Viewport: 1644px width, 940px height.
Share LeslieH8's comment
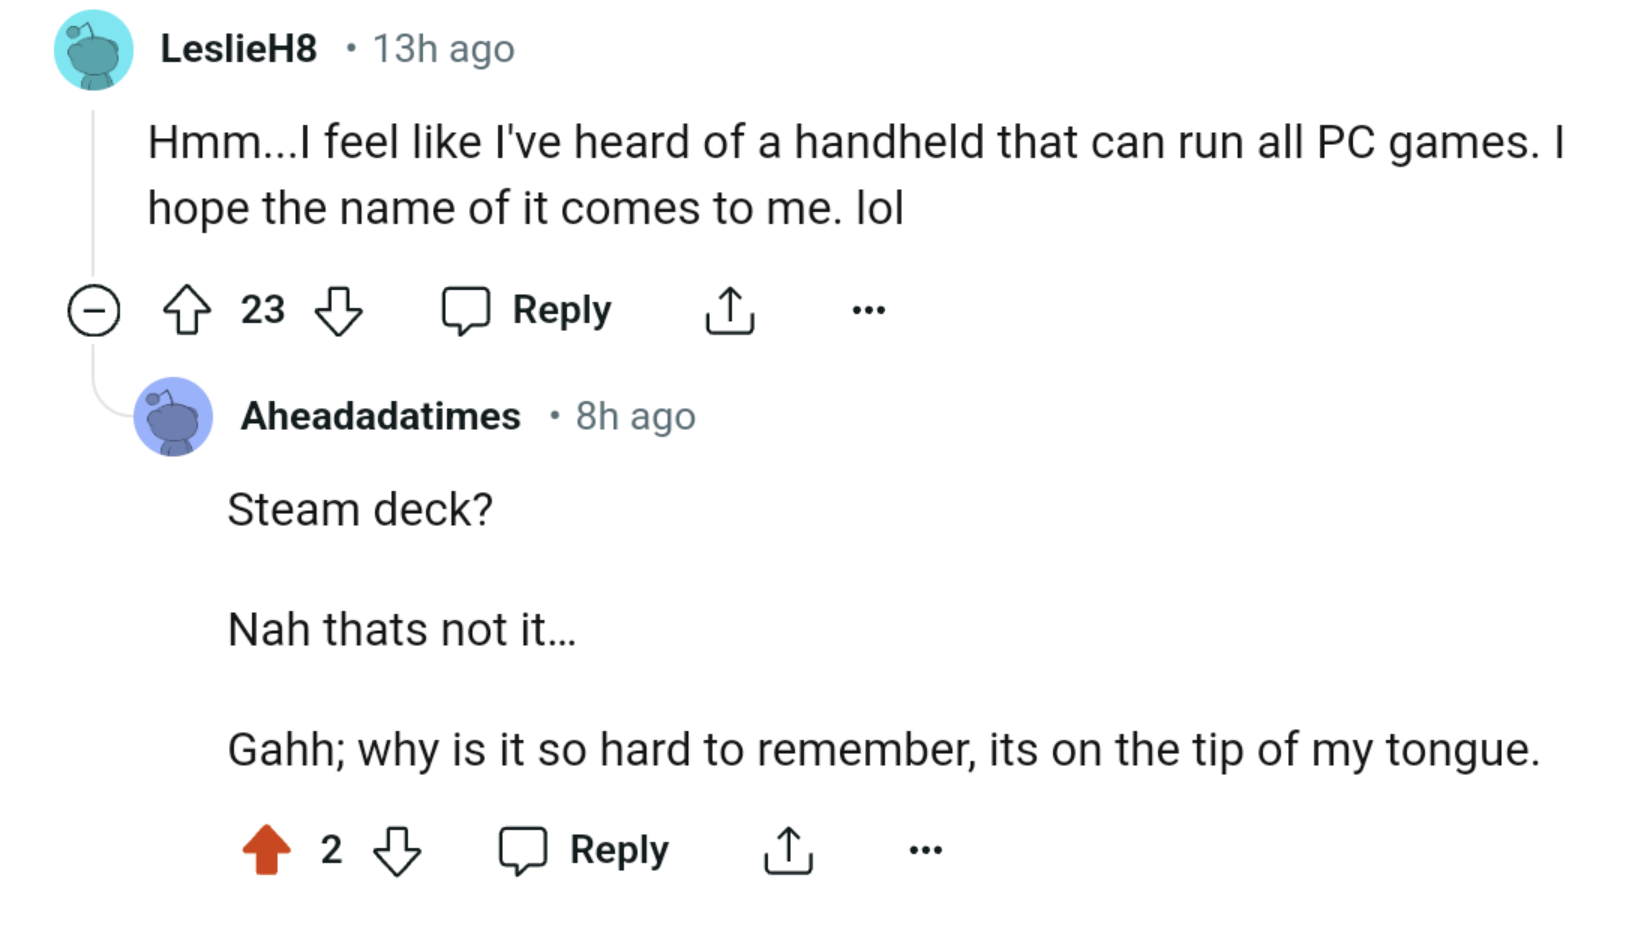[x=729, y=310]
